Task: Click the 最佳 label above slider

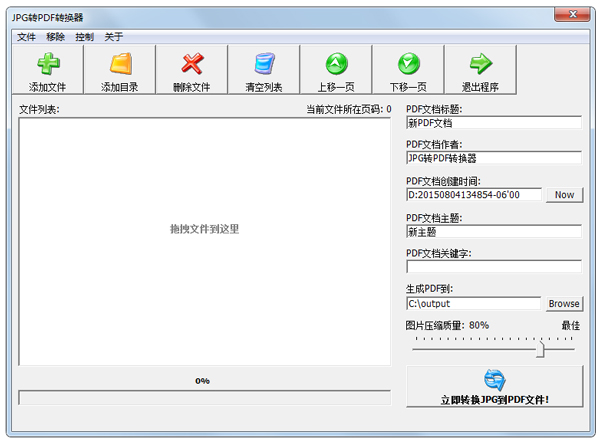Action: pyautogui.click(x=571, y=326)
